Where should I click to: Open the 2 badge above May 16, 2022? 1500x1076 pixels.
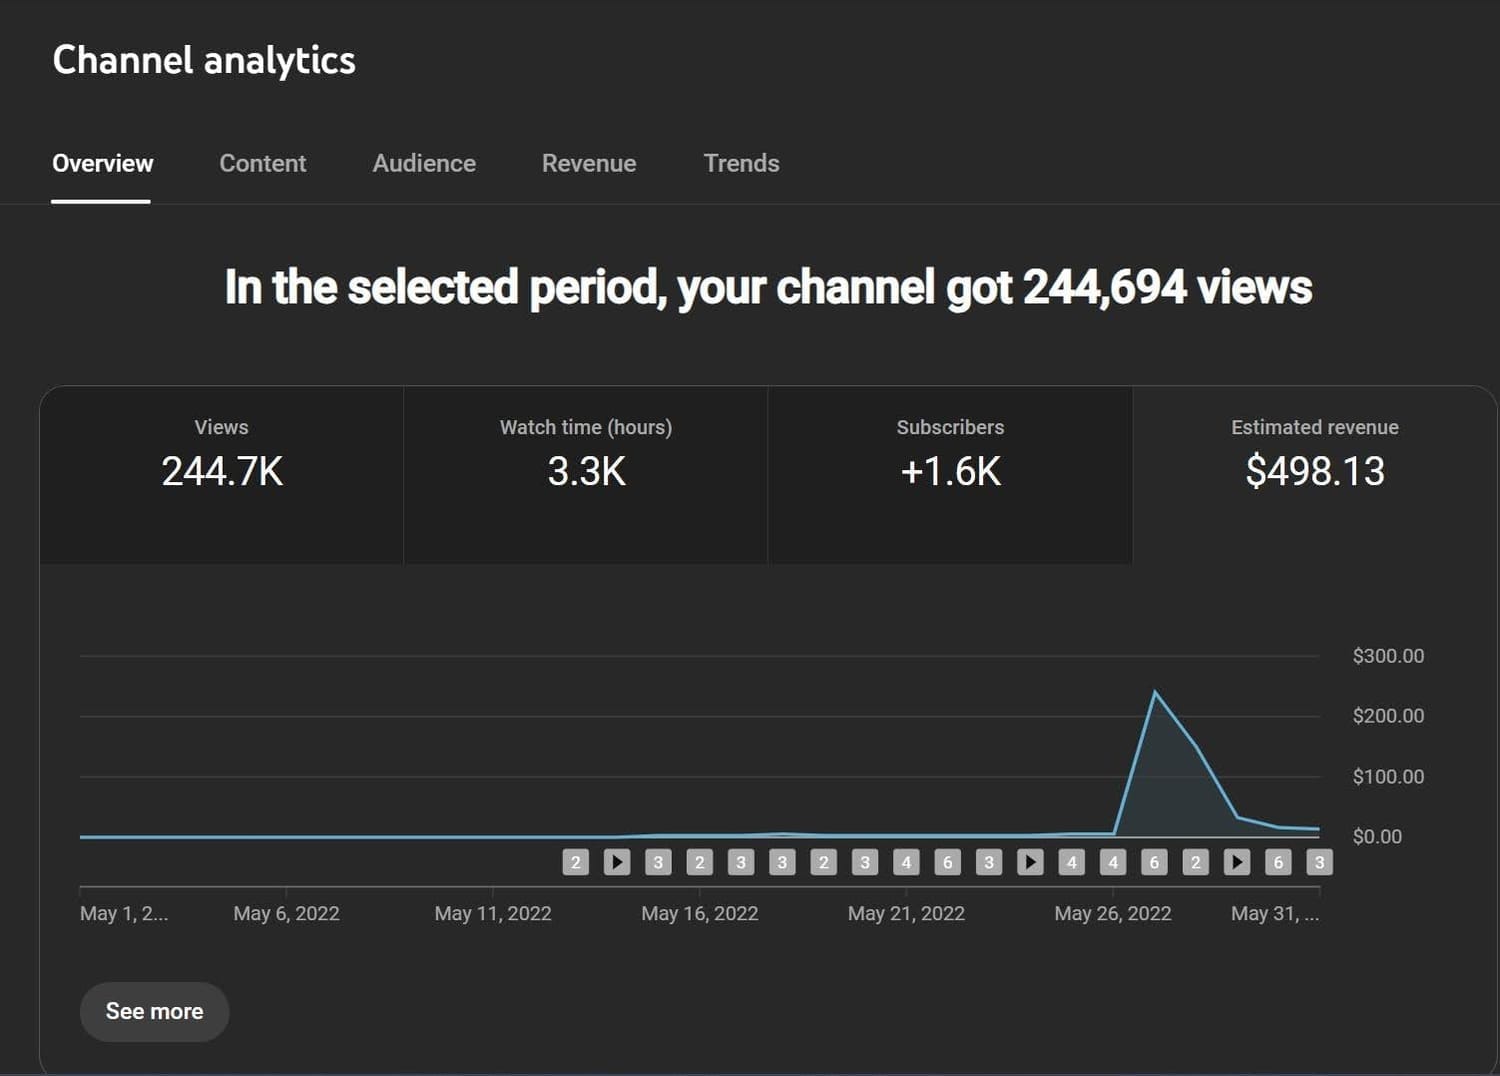pos(699,862)
